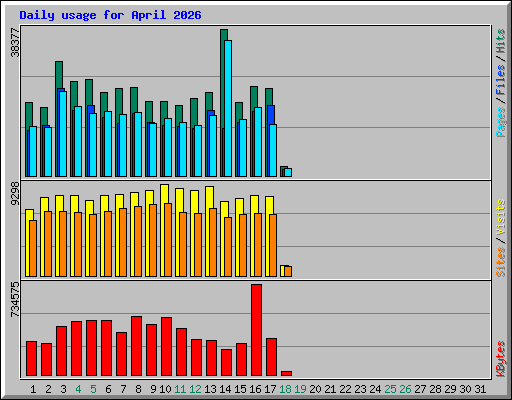
Task: Click the day 31 axis label
Action: (480, 389)
